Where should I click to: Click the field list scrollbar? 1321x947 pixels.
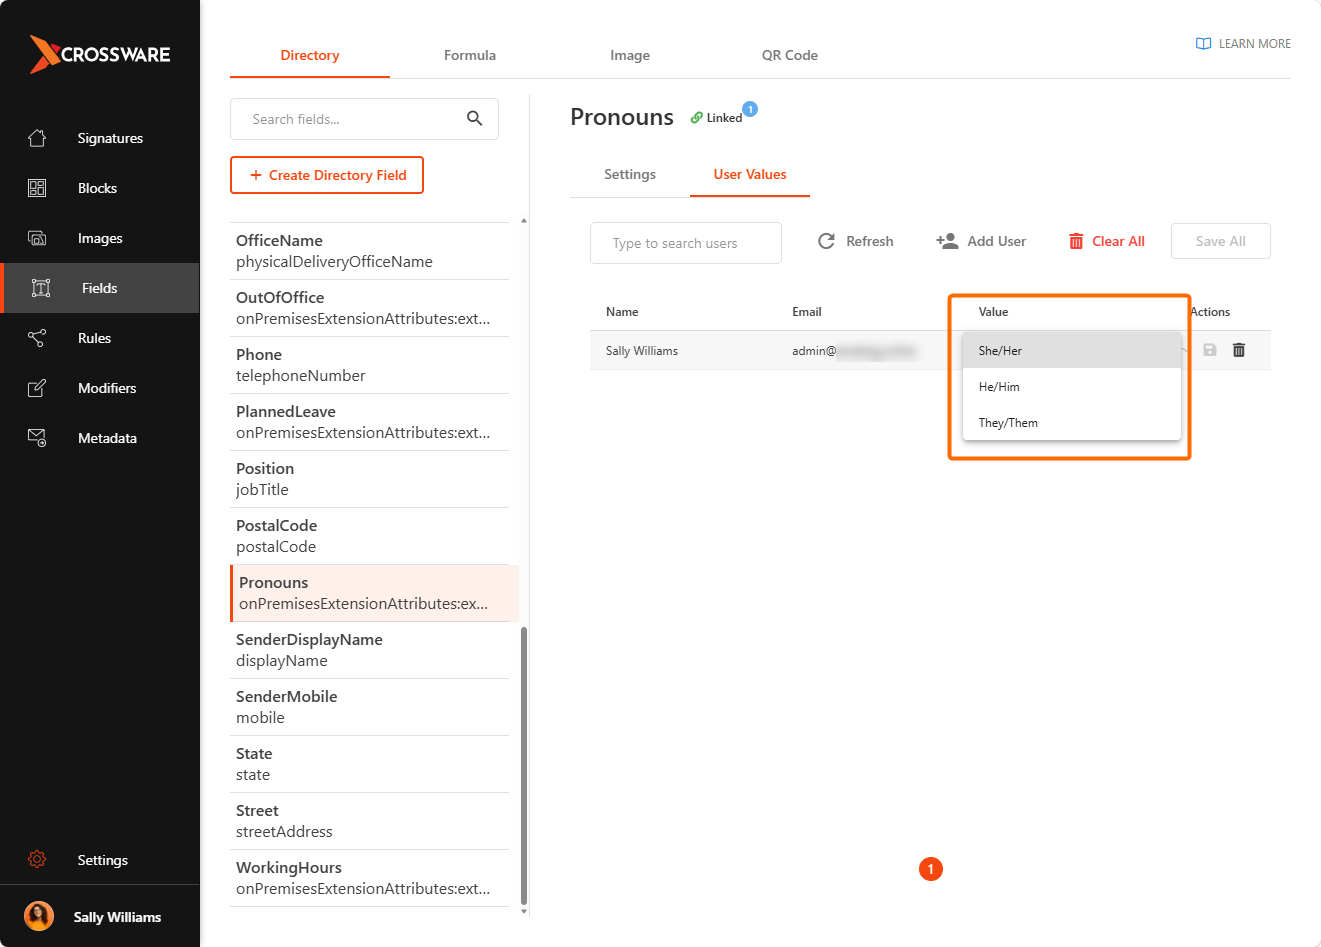coord(524,766)
